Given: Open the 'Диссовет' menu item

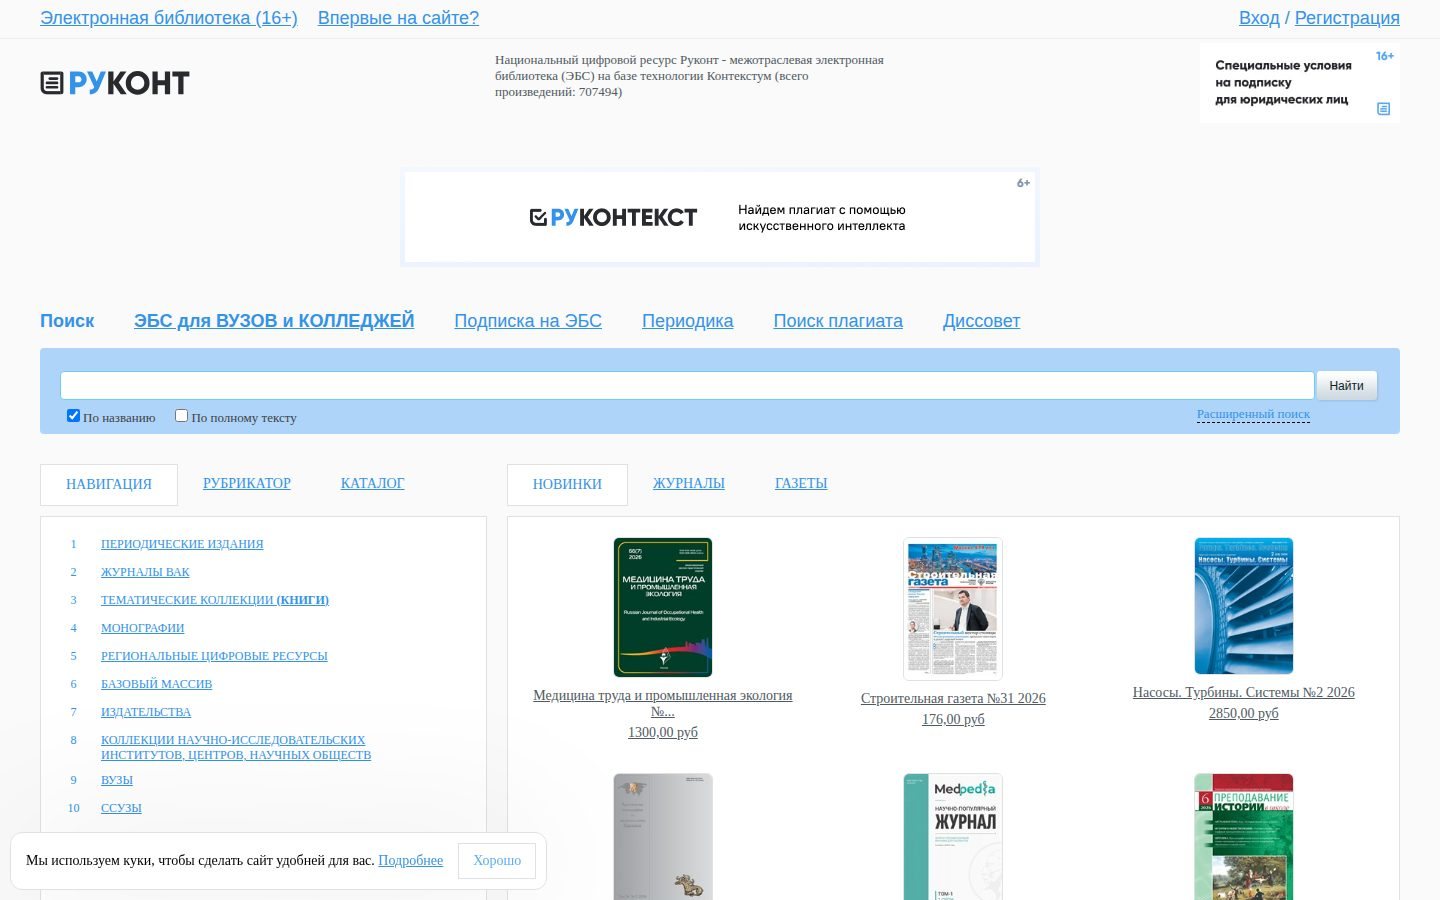Looking at the screenshot, I should (981, 321).
